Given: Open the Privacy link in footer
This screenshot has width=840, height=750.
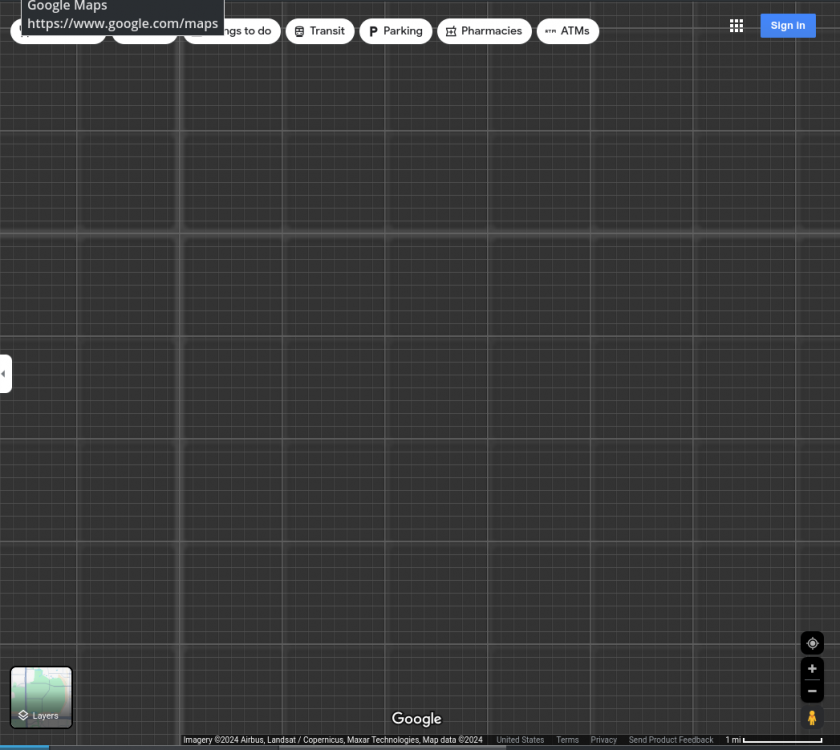Looking at the screenshot, I should (603, 740).
